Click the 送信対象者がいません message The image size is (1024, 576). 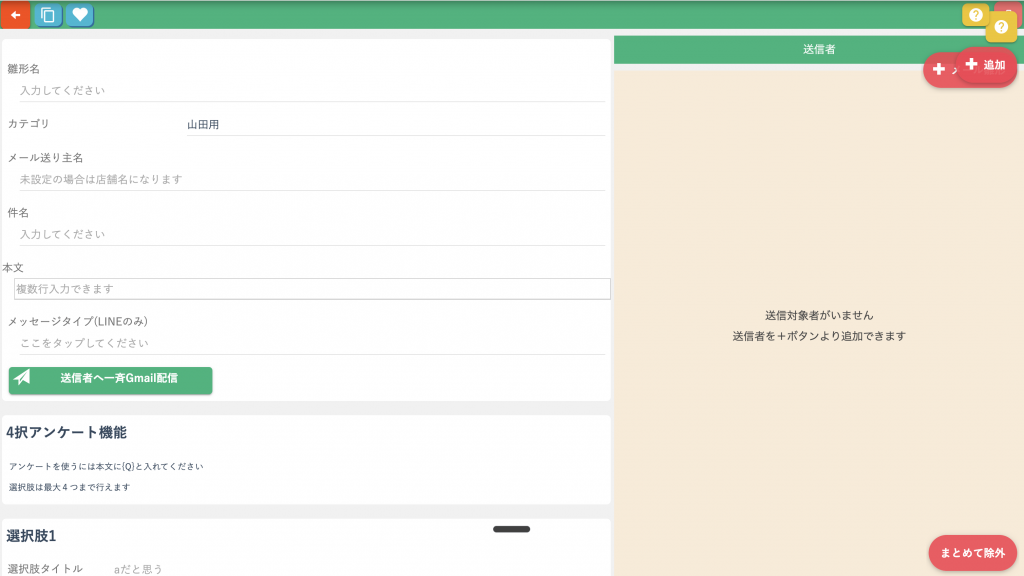(x=819, y=315)
